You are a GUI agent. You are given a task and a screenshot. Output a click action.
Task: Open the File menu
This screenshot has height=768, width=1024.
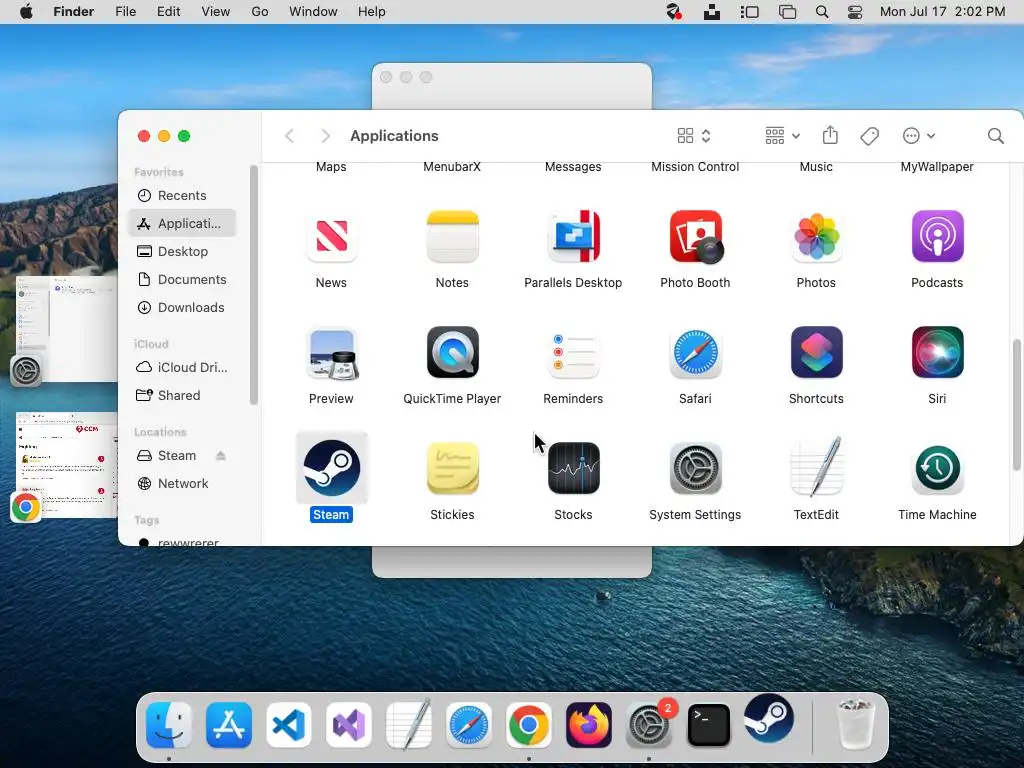(x=125, y=12)
